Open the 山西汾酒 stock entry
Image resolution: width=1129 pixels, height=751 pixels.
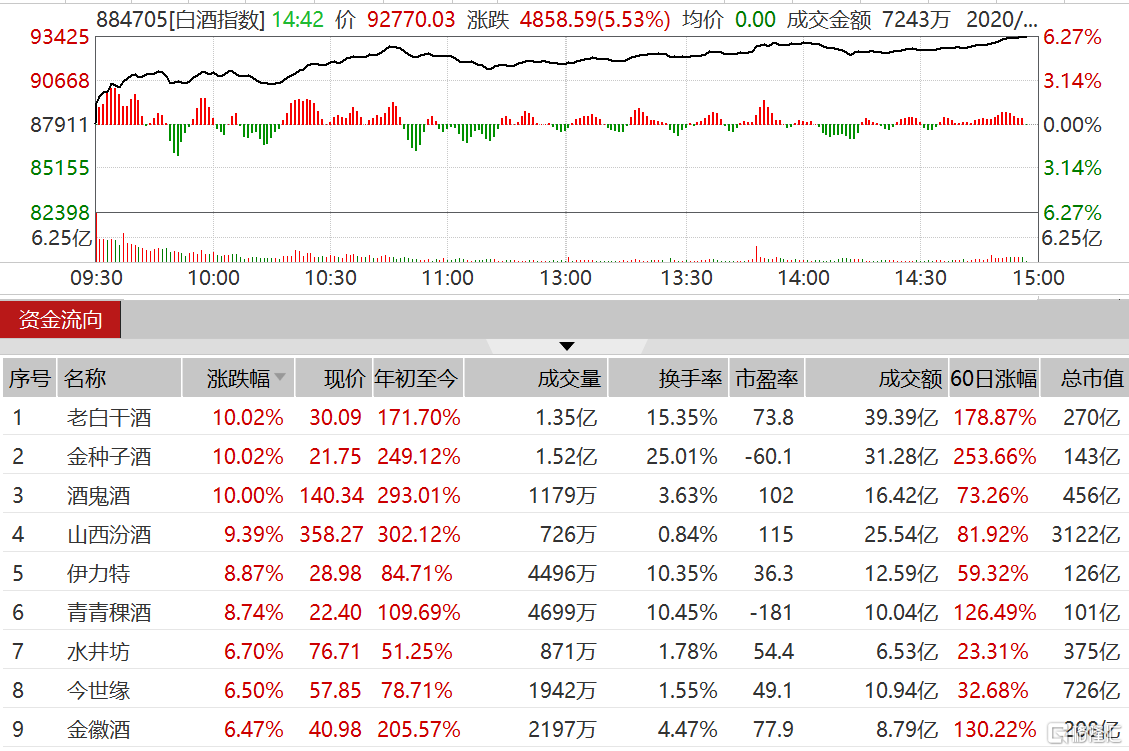point(109,535)
